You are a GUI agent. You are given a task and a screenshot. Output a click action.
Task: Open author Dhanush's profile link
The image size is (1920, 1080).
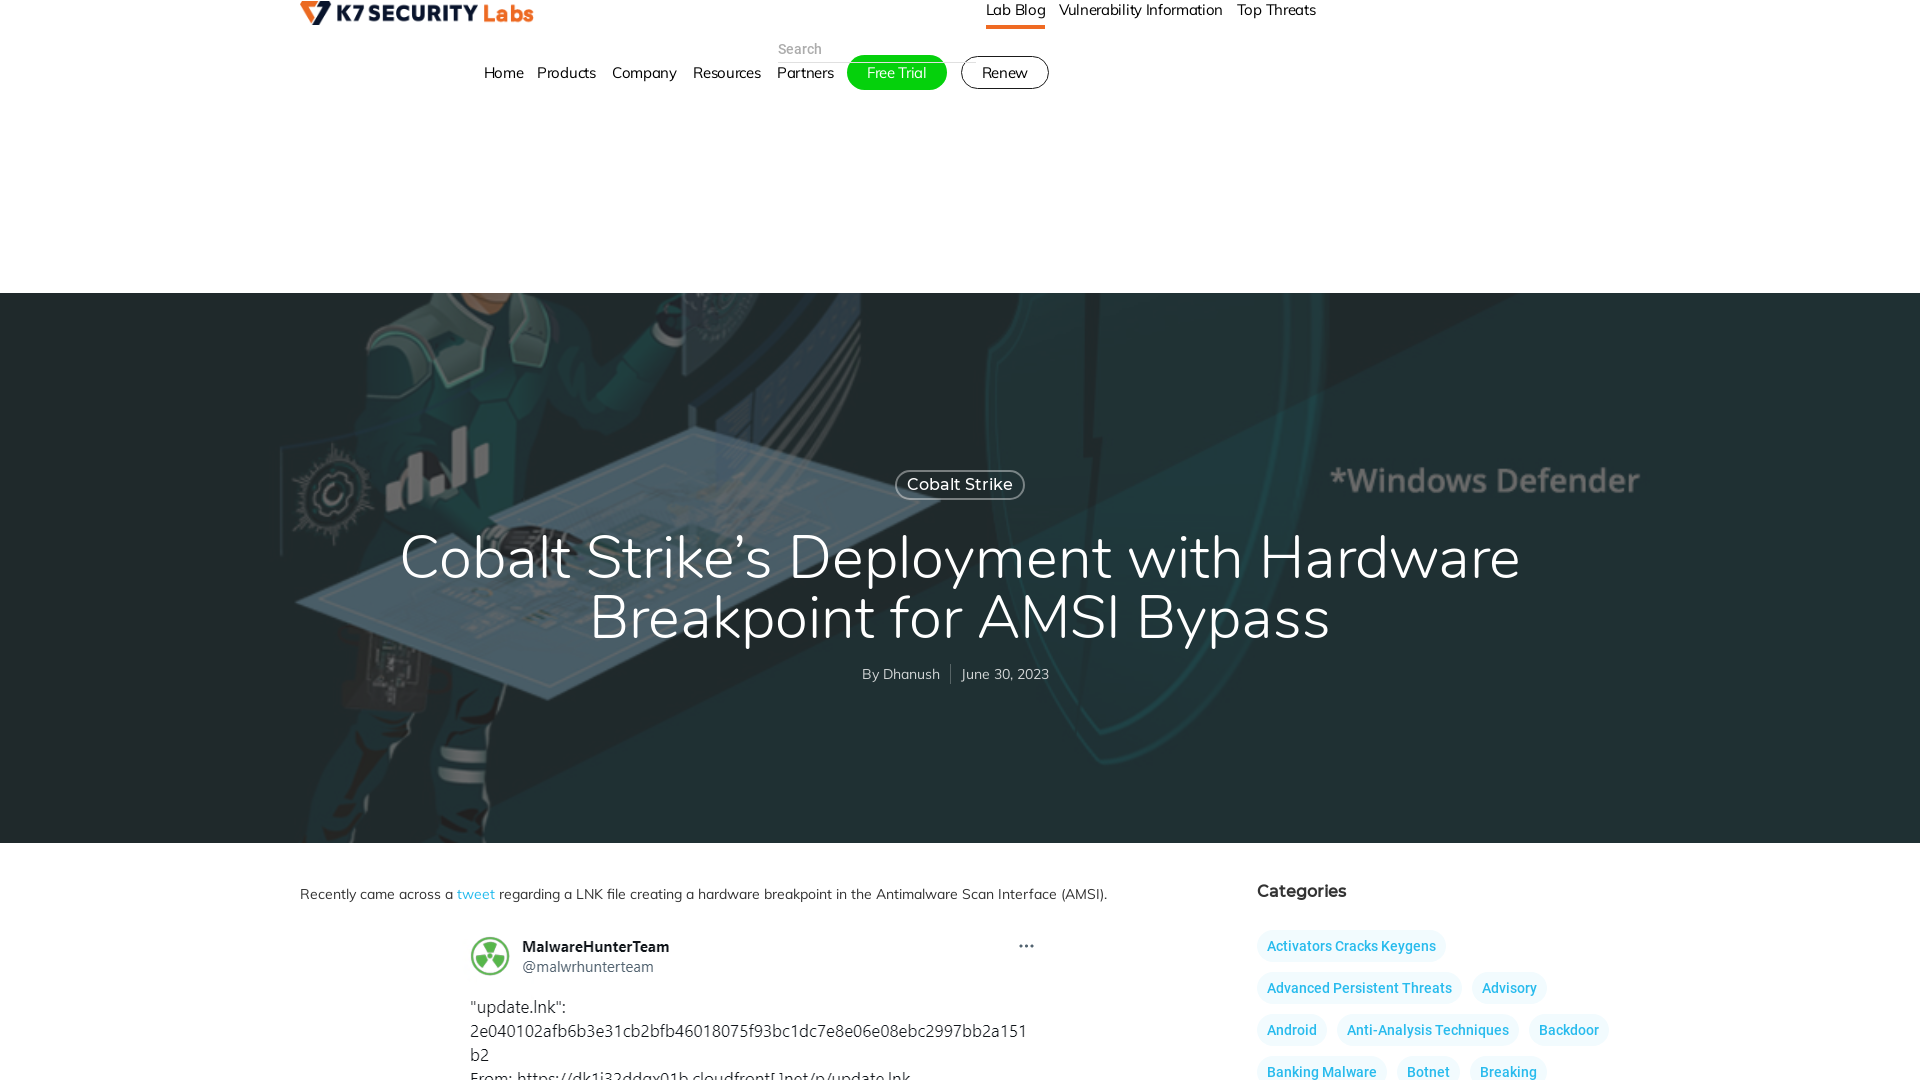[x=911, y=674]
